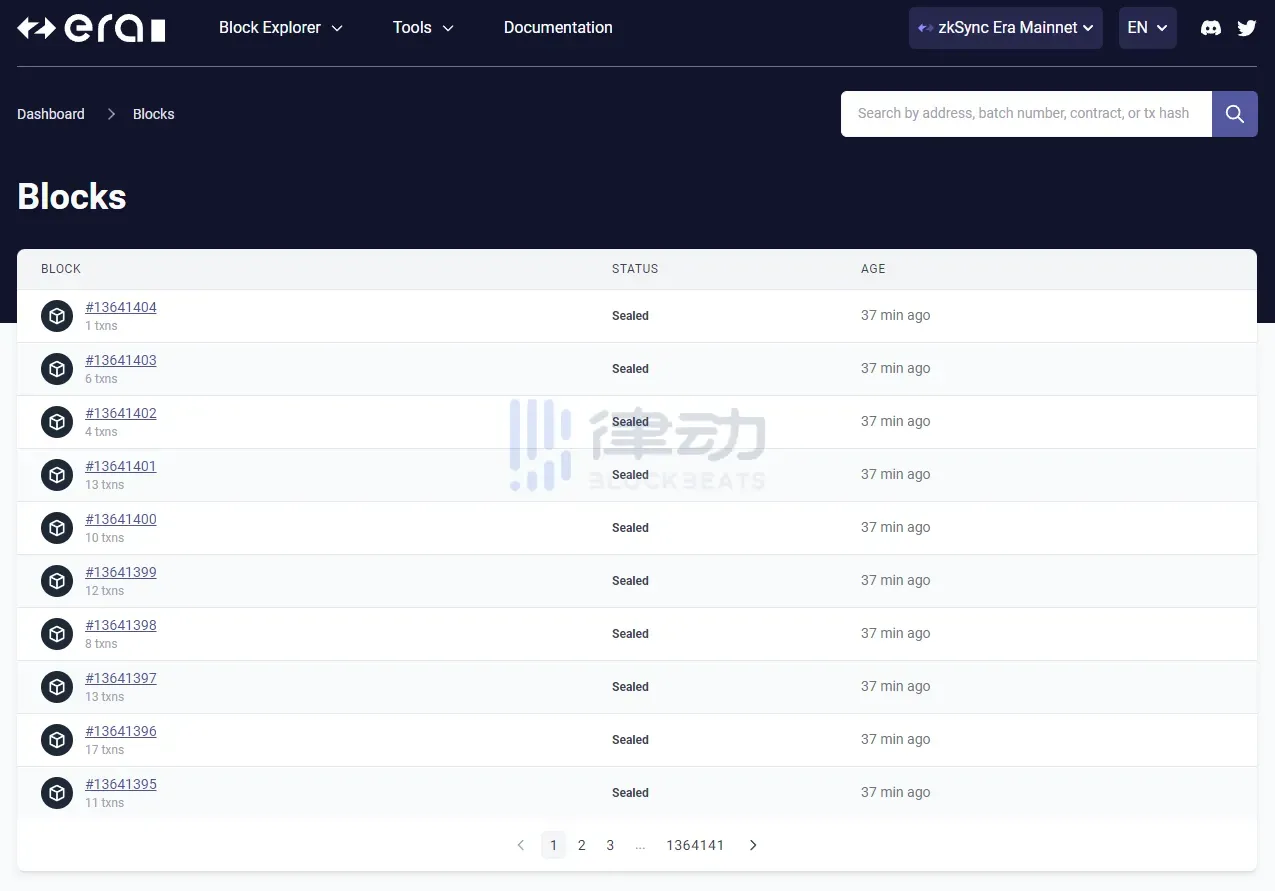This screenshot has width=1275, height=891.
Task: Open block #13641403 link
Action: click(121, 360)
